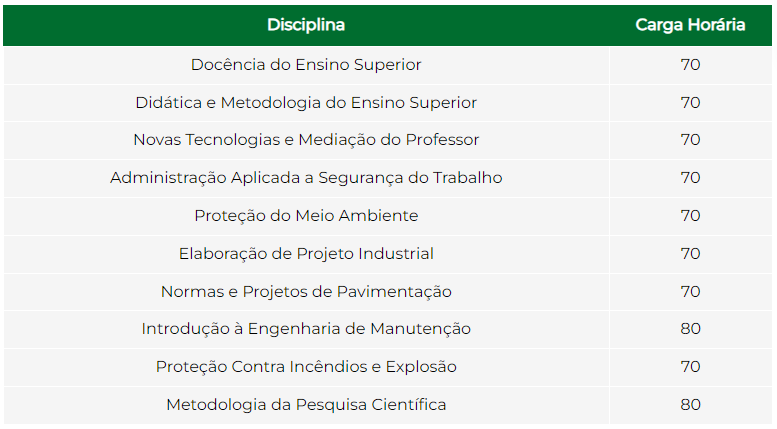777x429 pixels.
Task: Click the Disciplina column header
Action: [x=306, y=25]
